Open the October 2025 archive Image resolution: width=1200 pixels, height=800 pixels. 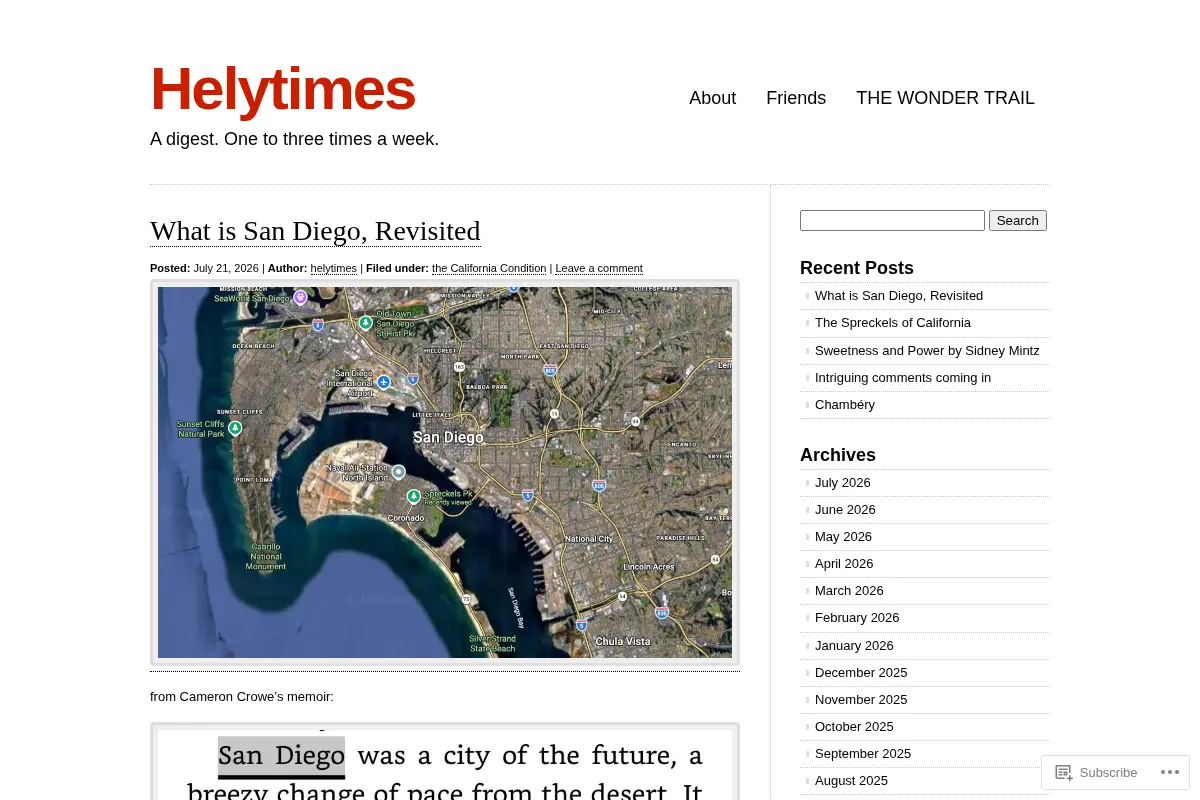coord(854,726)
